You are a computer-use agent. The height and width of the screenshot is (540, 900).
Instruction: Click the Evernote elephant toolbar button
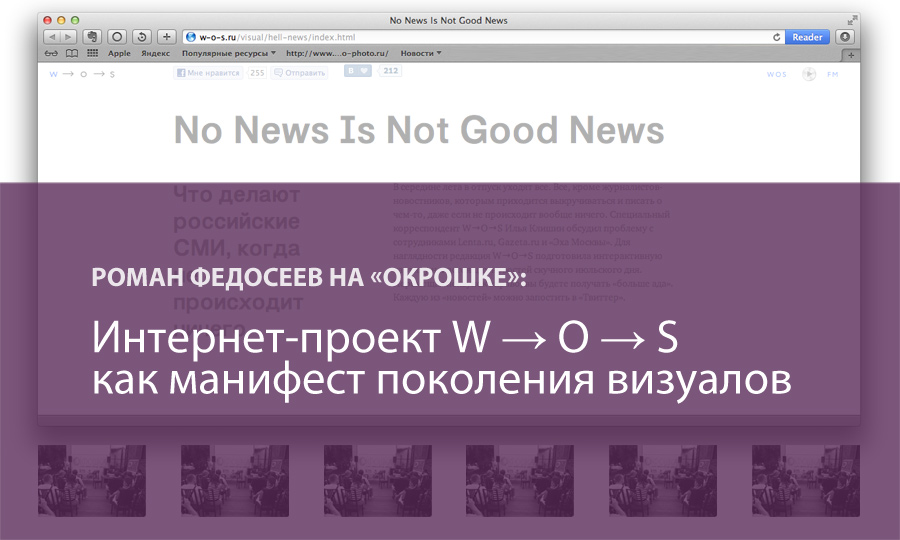pyautogui.click(x=92, y=37)
